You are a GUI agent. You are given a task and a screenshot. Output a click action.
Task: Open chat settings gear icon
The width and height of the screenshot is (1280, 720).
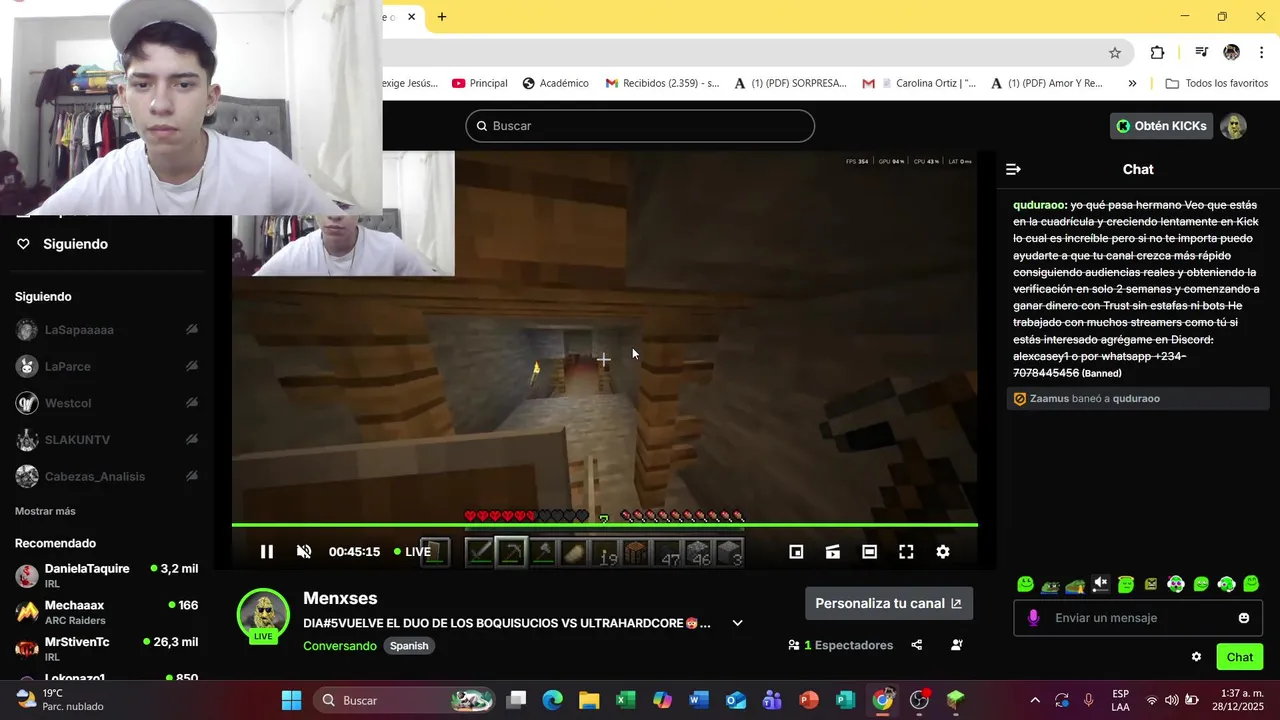1196,657
